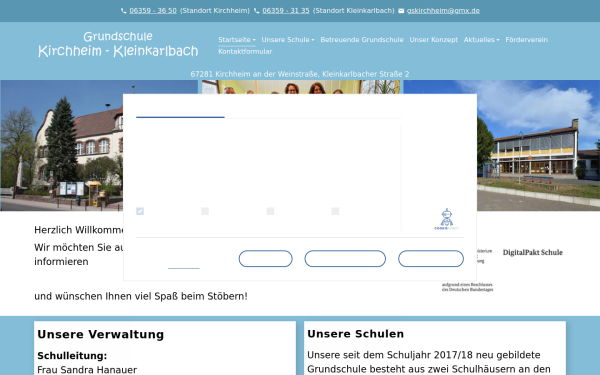Click the 'Unsere Verwaltung' heading
600x375 pixels.
(101, 334)
